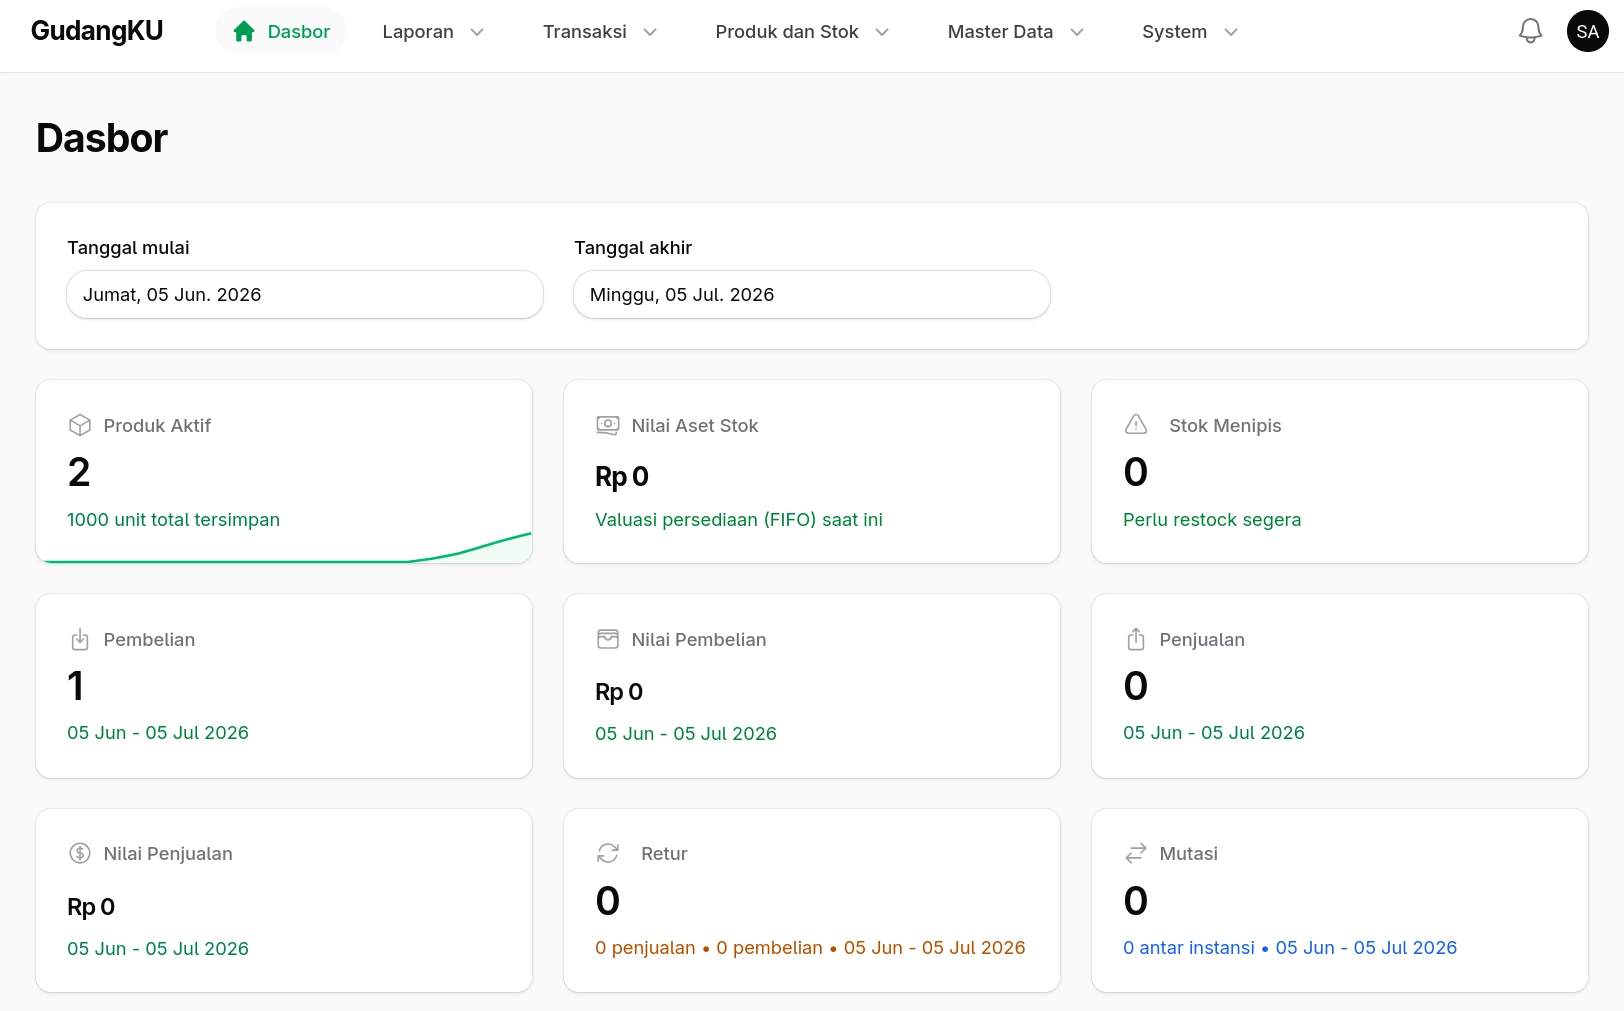1624x1011 pixels.
Task: Click the Produk Aktif box icon
Action: coord(80,425)
